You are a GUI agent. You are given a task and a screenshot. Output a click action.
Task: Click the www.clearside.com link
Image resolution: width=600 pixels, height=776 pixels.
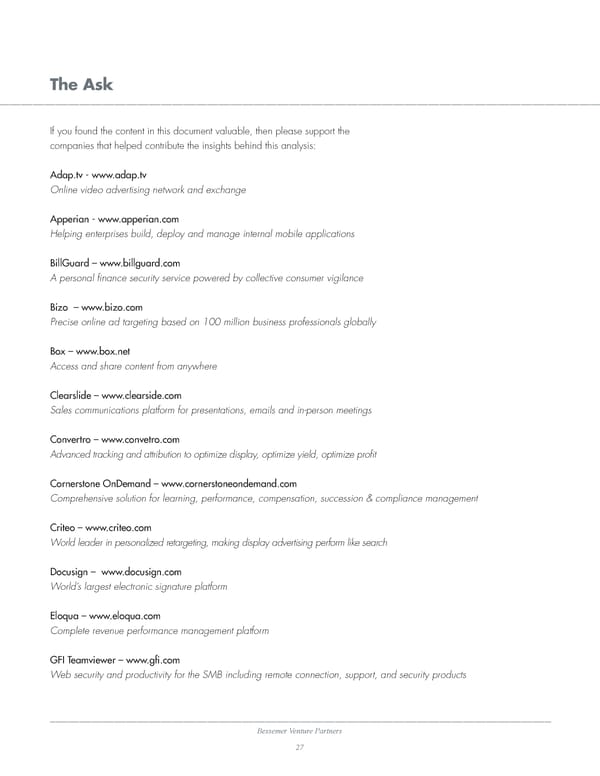[141, 395]
